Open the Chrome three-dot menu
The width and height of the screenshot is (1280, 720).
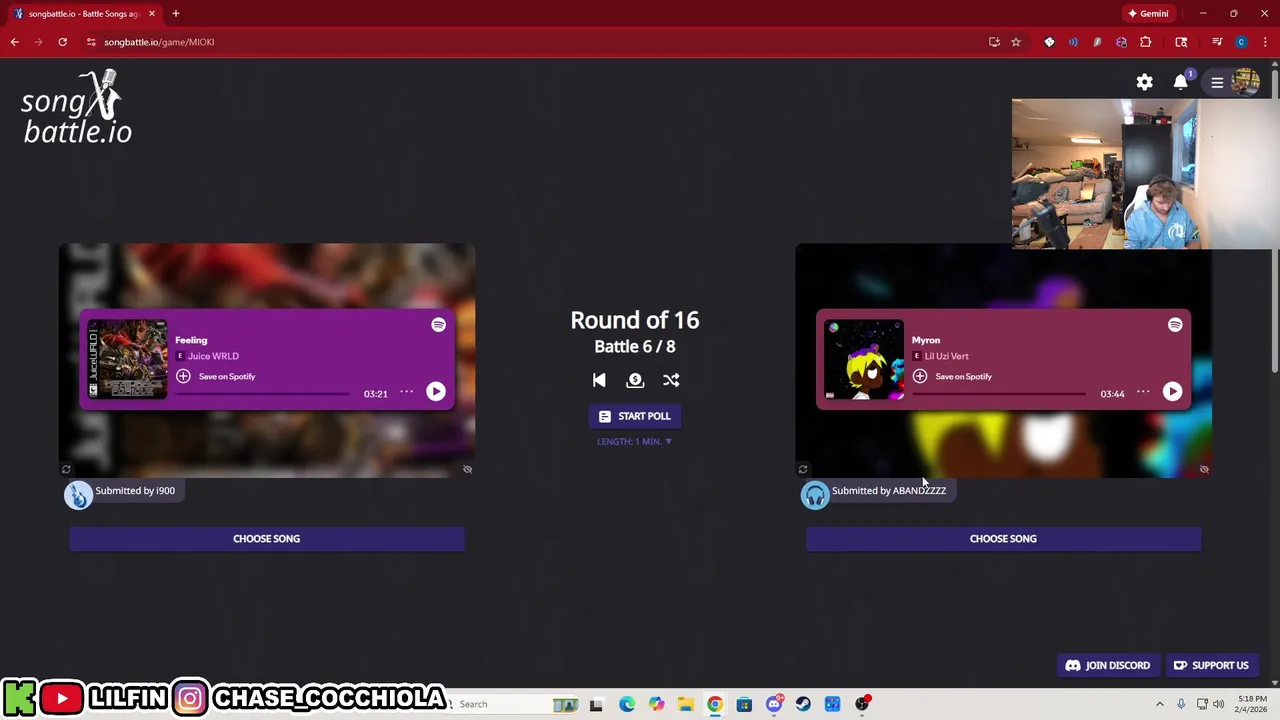coord(1265,42)
